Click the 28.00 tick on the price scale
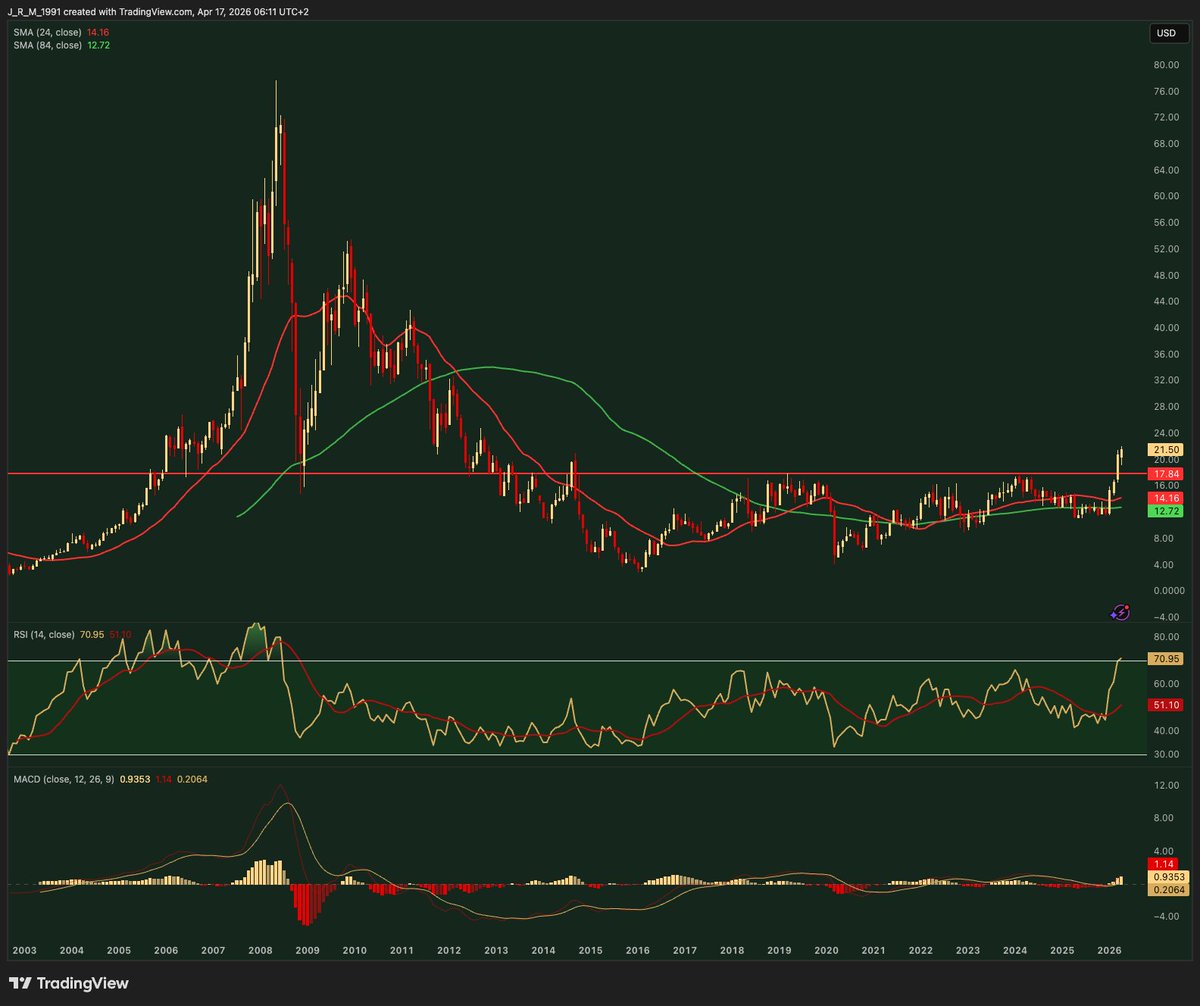The image size is (1200, 1006). point(1166,407)
